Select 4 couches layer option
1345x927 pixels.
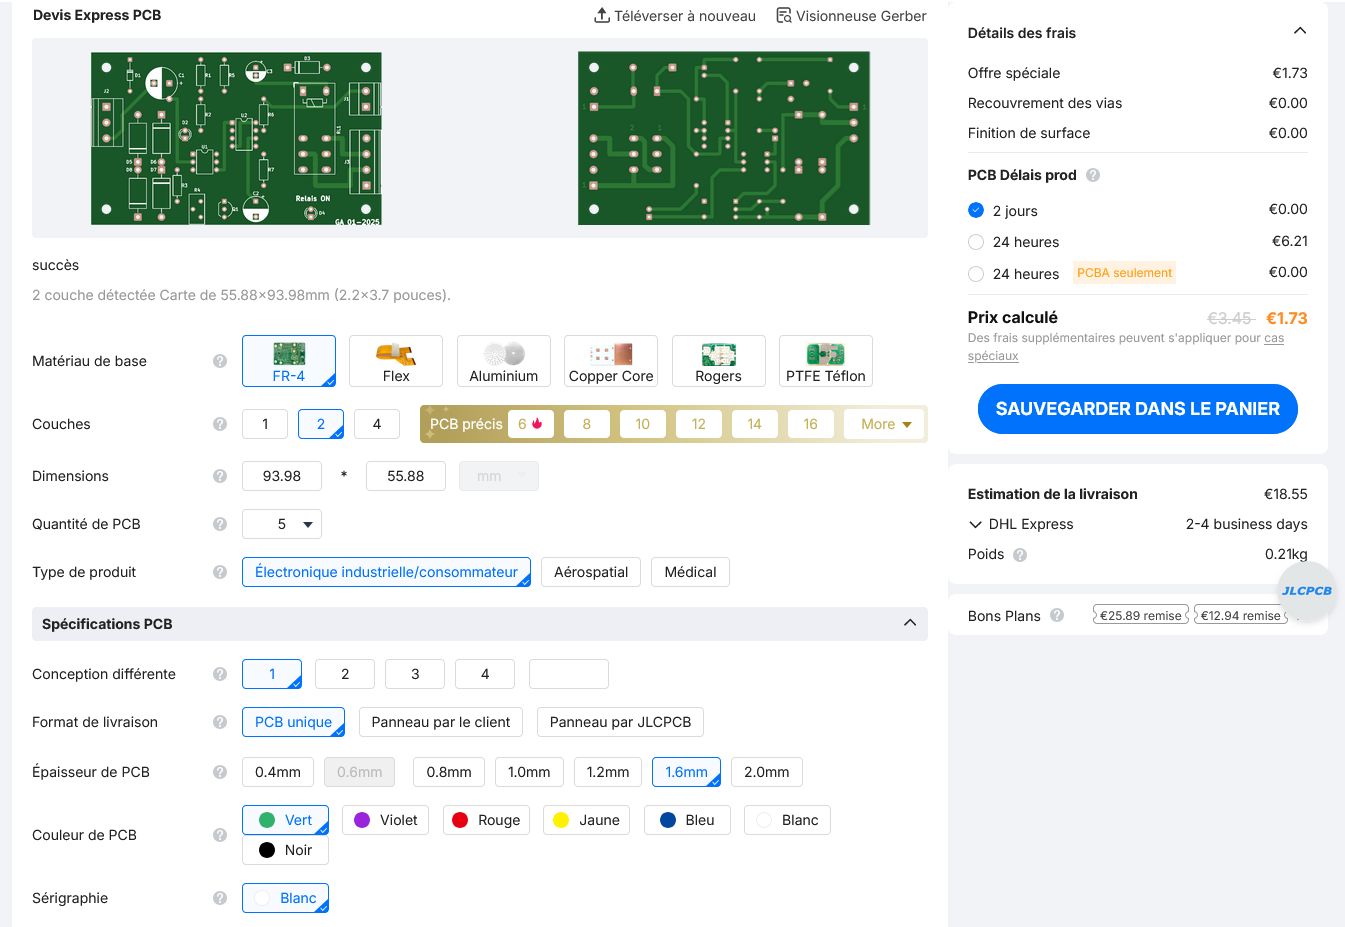(x=377, y=424)
